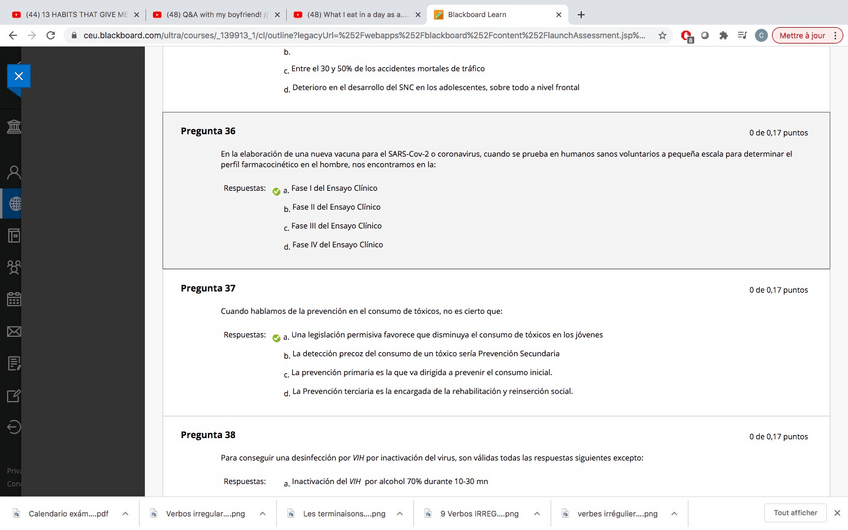This screenshot has height=530, width=848.
Task: Click answer Fase I del Ensayo Clínico
Action: coord(334,188)
